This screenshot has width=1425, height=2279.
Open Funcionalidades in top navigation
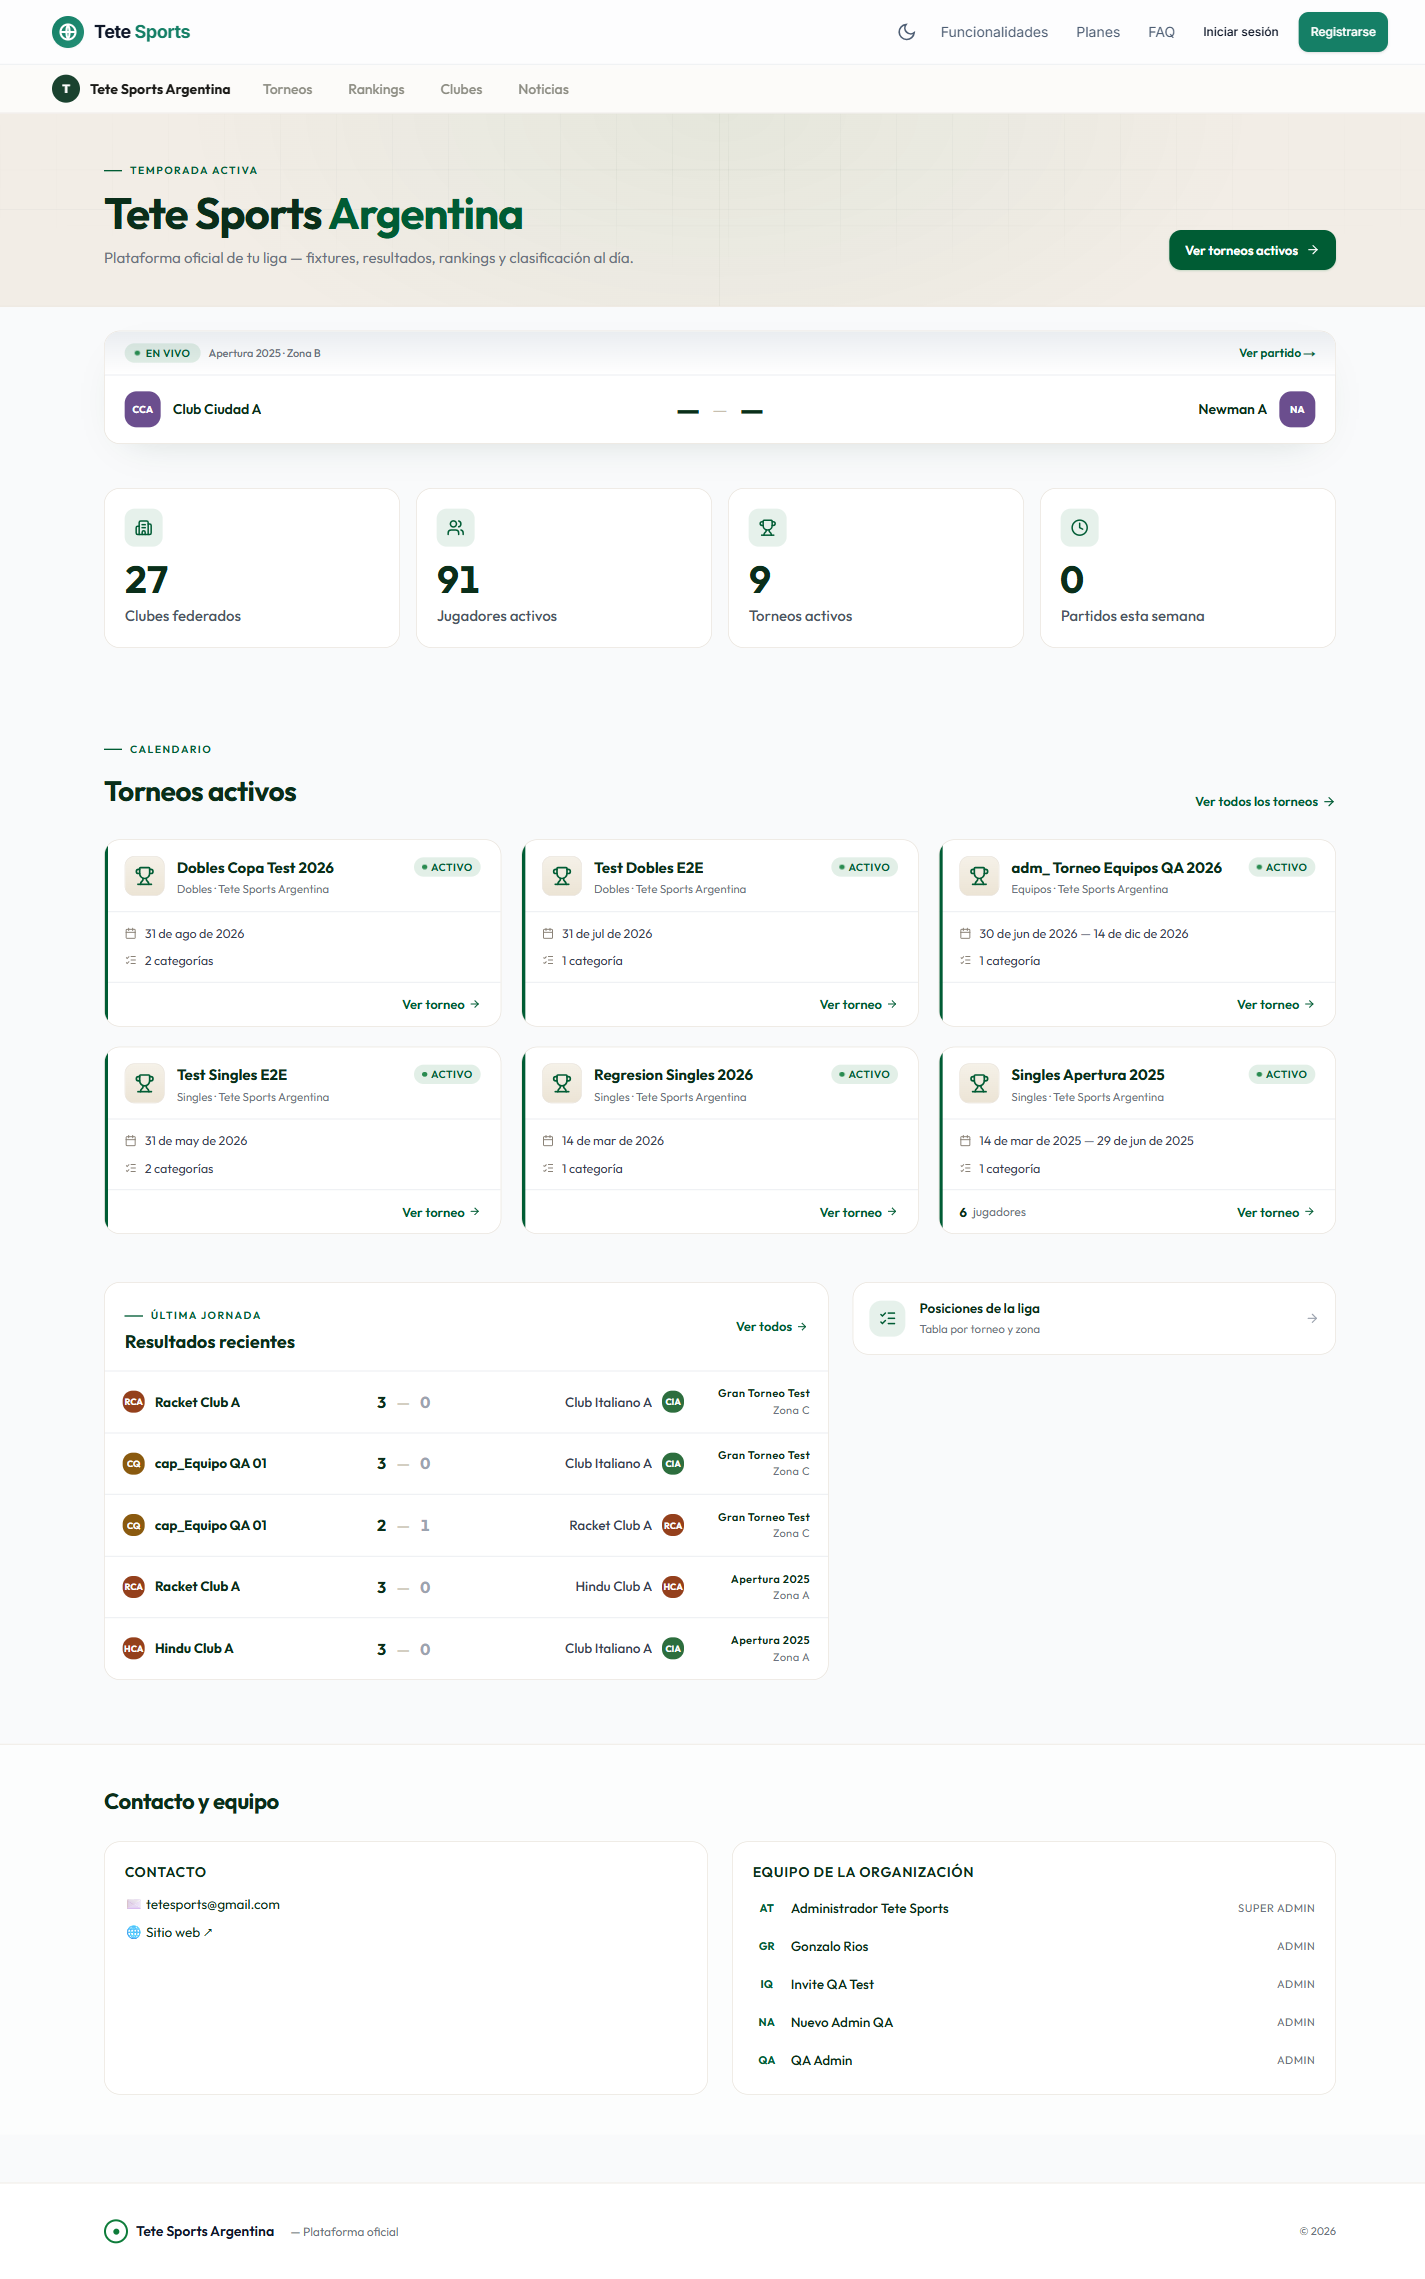[994, 32]
